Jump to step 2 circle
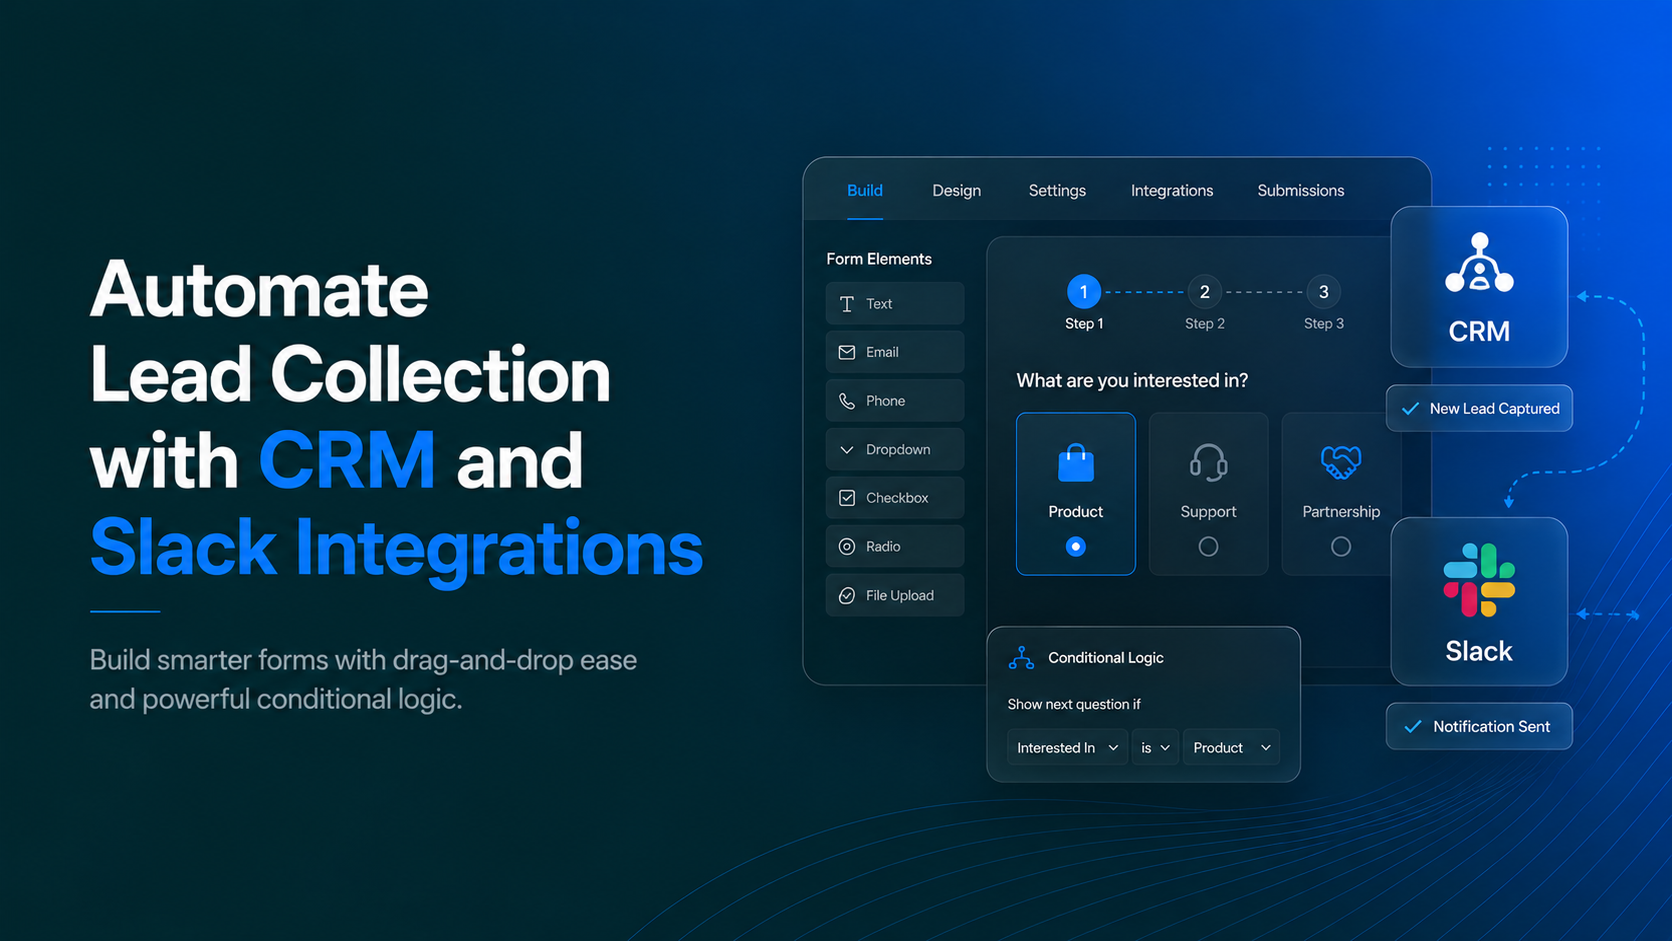 point(1204,292)
